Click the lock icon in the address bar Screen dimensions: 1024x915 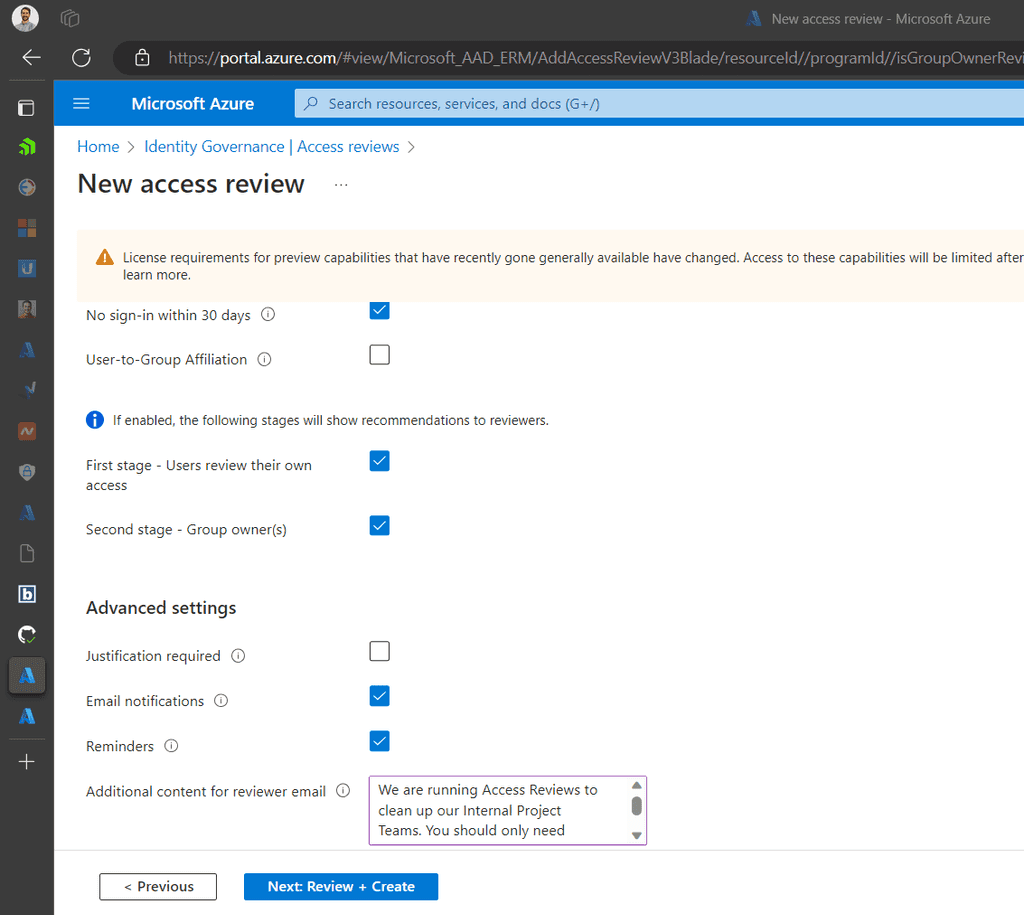[142, 57]
